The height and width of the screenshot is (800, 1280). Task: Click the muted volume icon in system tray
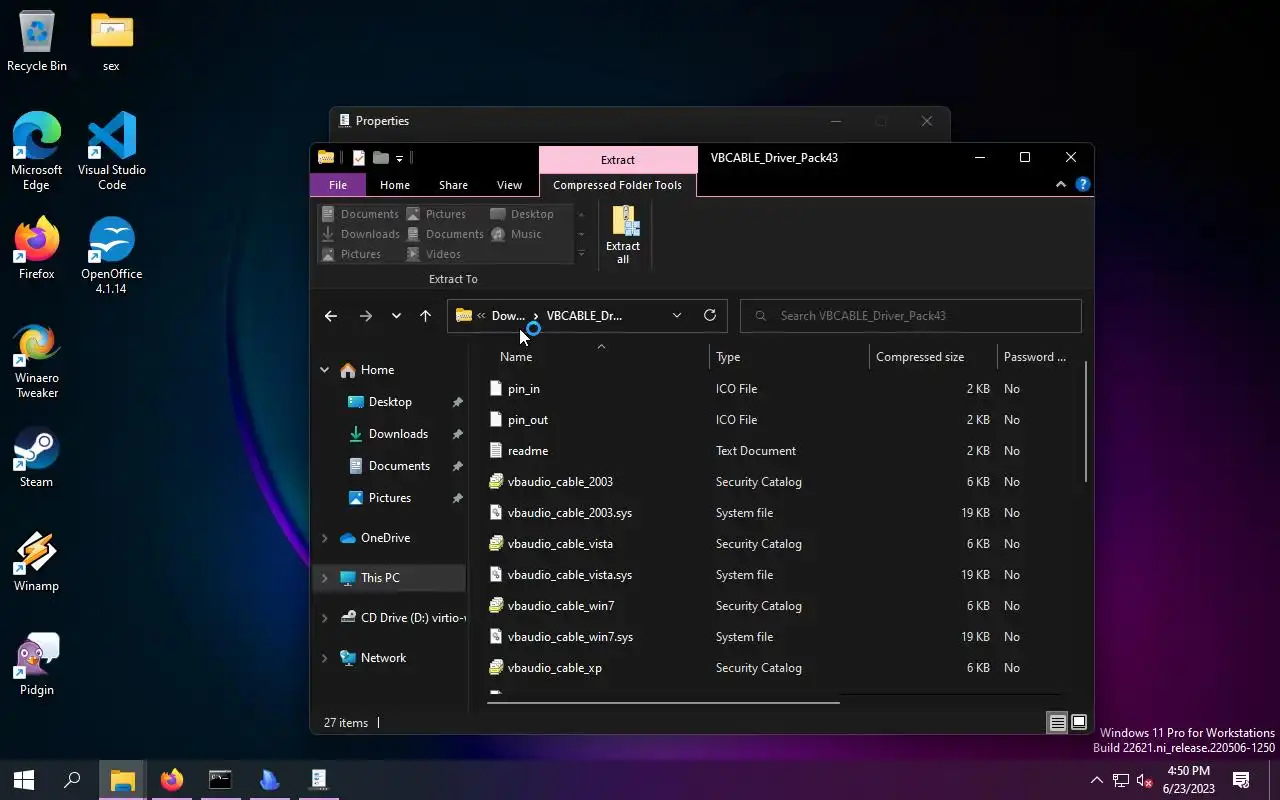pyautogui.click(x=1145, y=780)
